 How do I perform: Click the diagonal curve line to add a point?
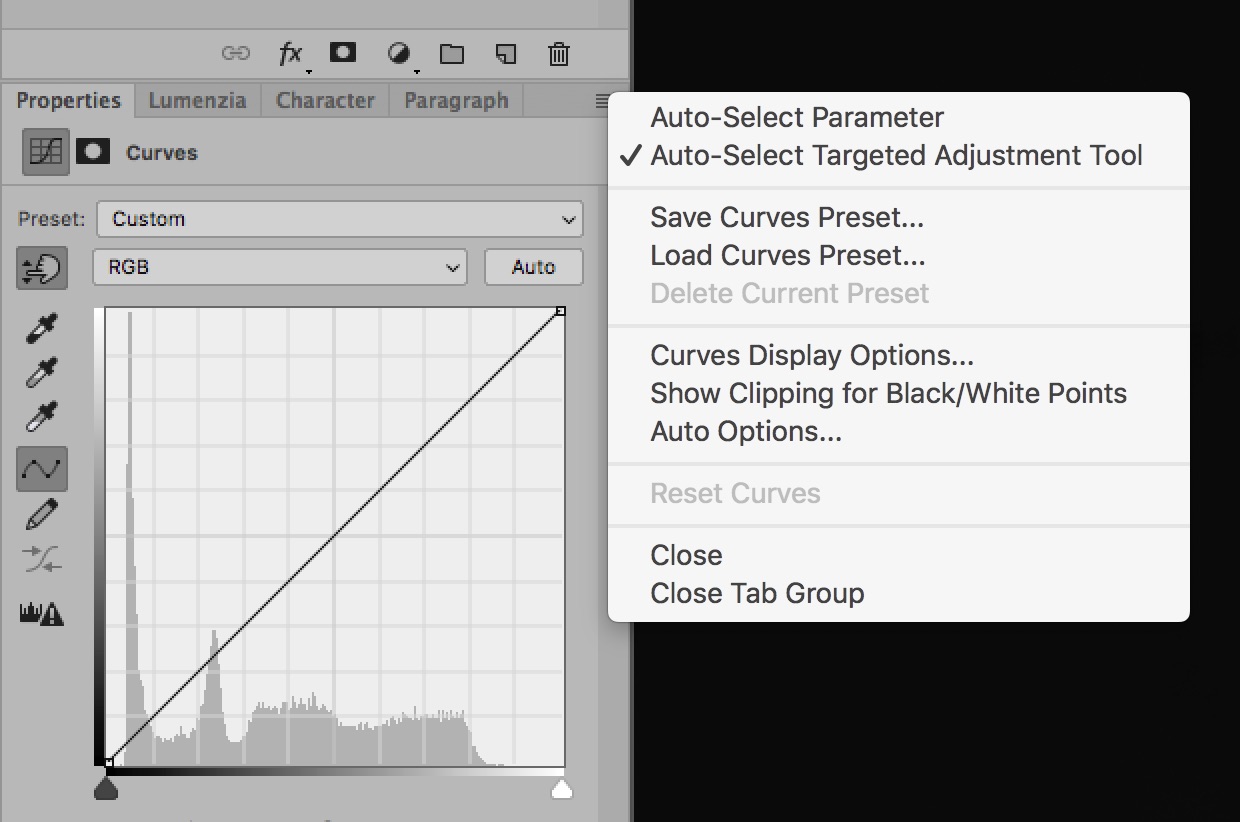pyautogui.click(x=336, y=537)
